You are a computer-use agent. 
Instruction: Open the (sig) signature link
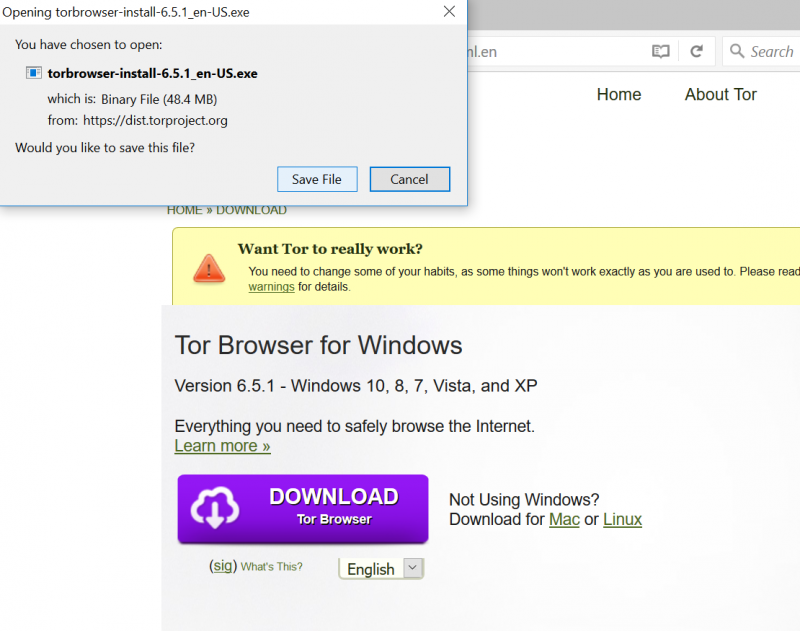coord(223,566)
